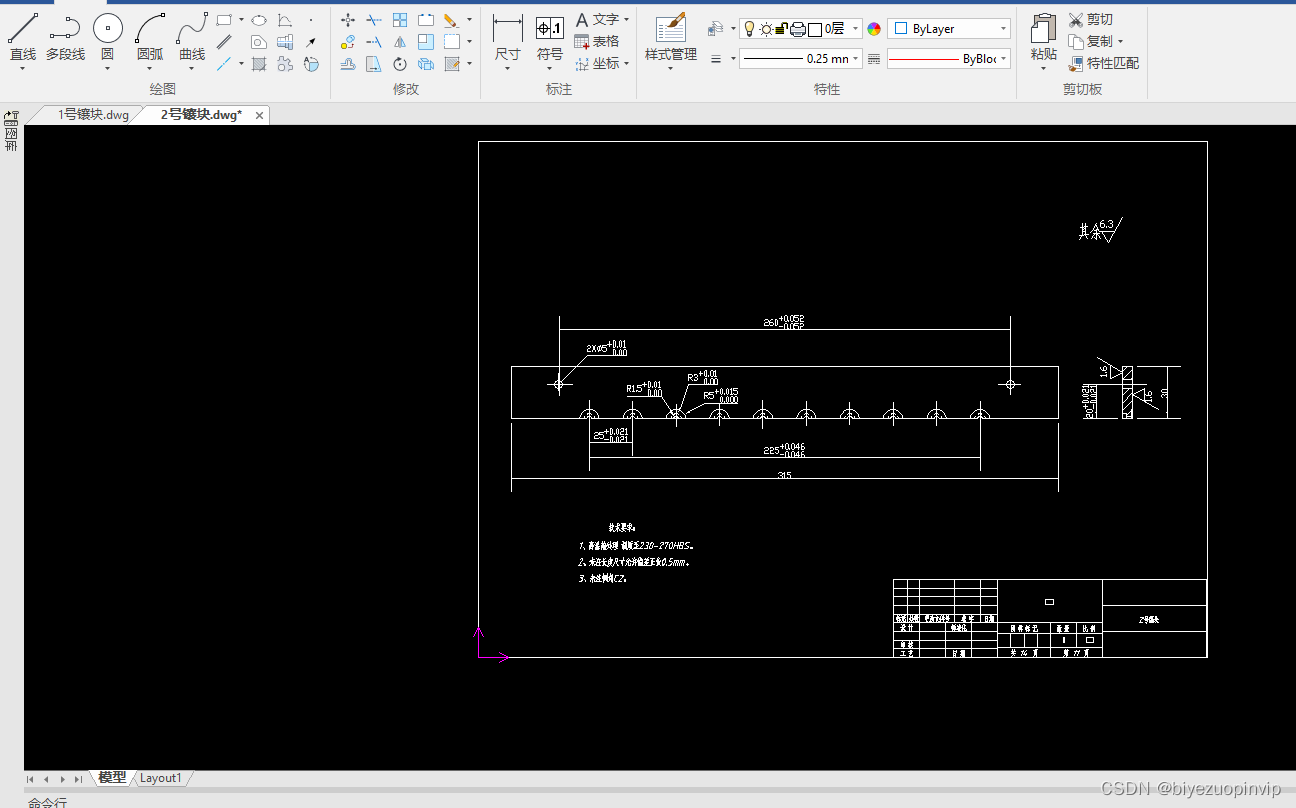Image resolution: width=1296 pixels, height=808 pixels.
Task: Open the 符号 symbol annotation tool
Action: (x=550, y=37)
